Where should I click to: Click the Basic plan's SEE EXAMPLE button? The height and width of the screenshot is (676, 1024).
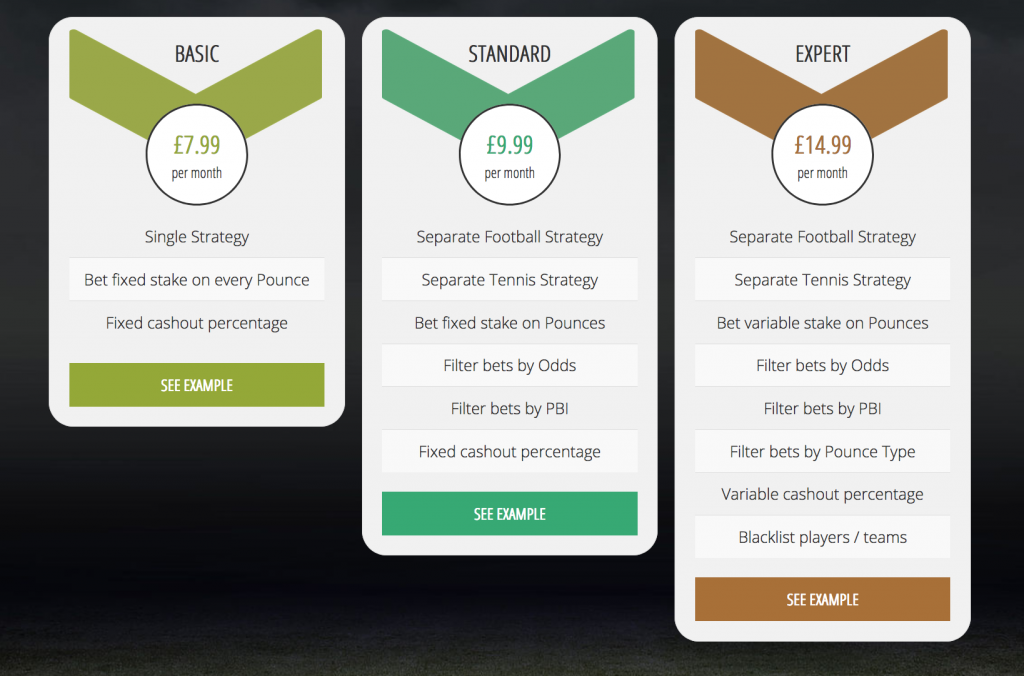point(197,385)
